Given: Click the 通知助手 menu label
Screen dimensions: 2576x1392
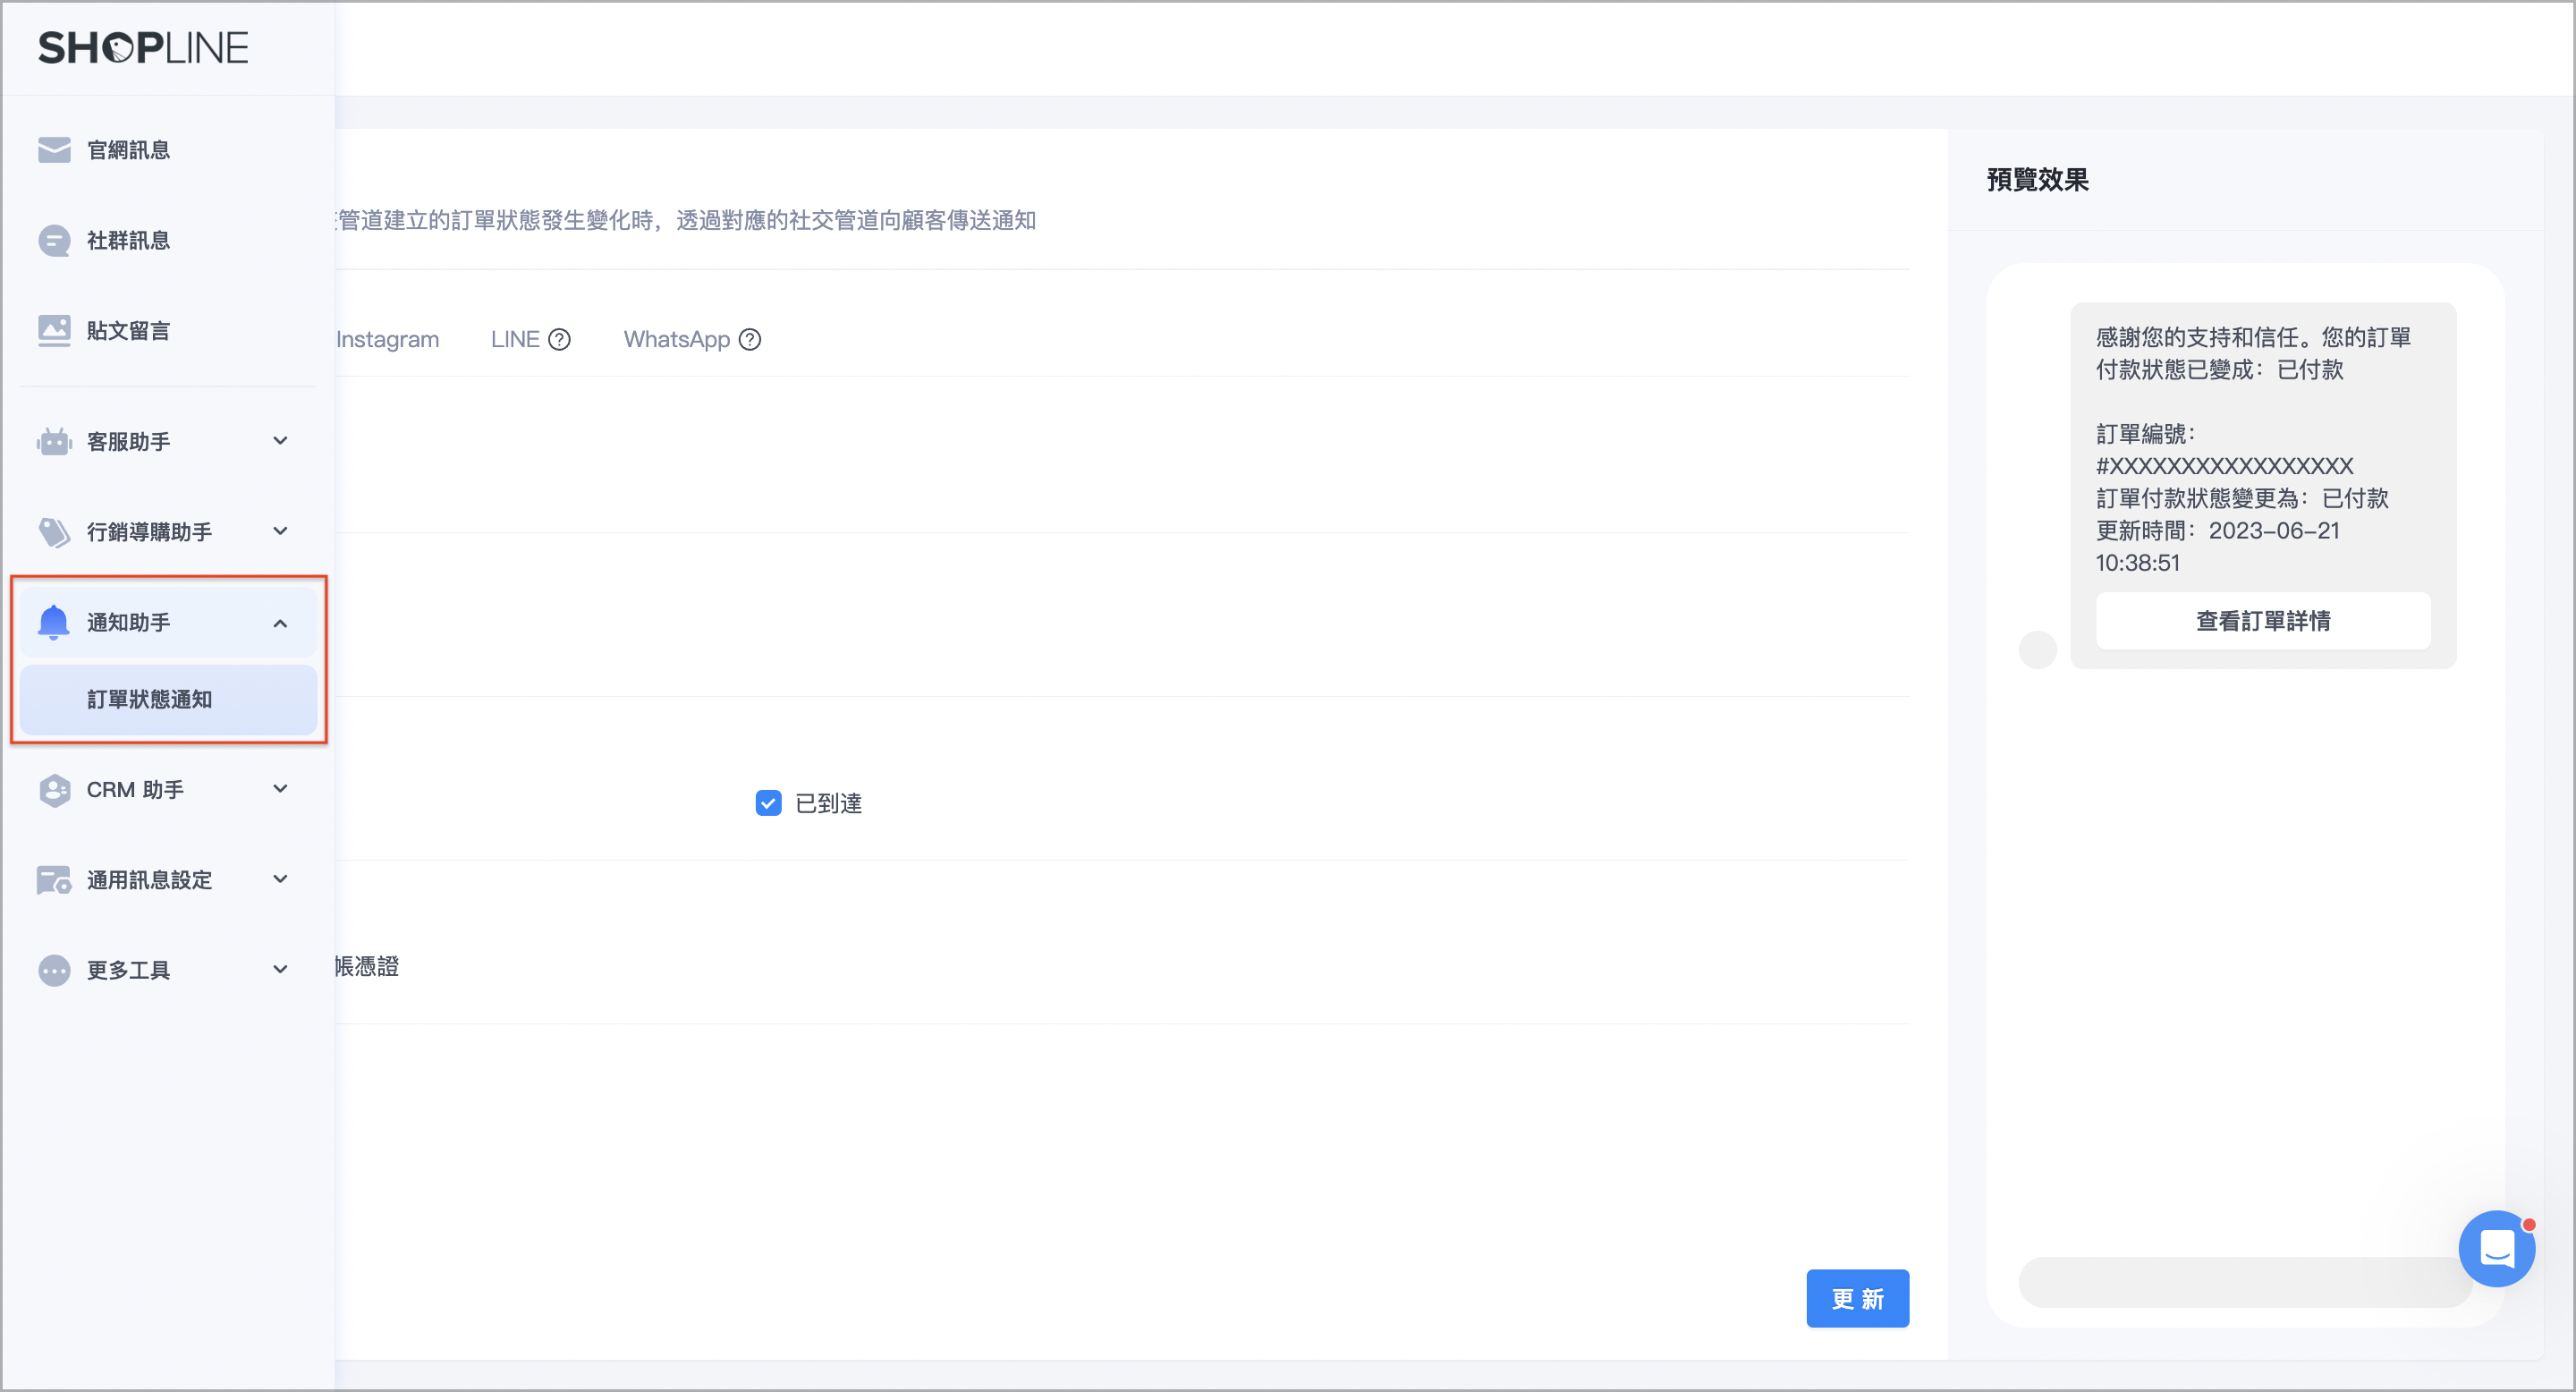Looking at the screenshot, I should 128,622.
